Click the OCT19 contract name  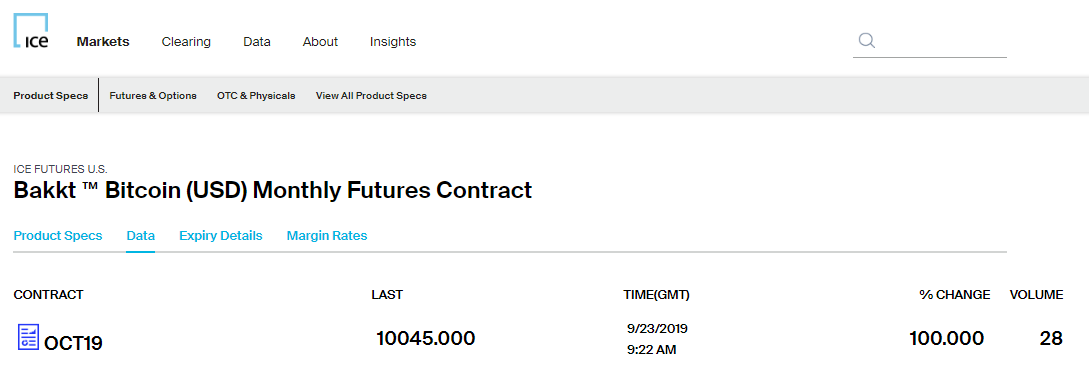coord(74,343)
